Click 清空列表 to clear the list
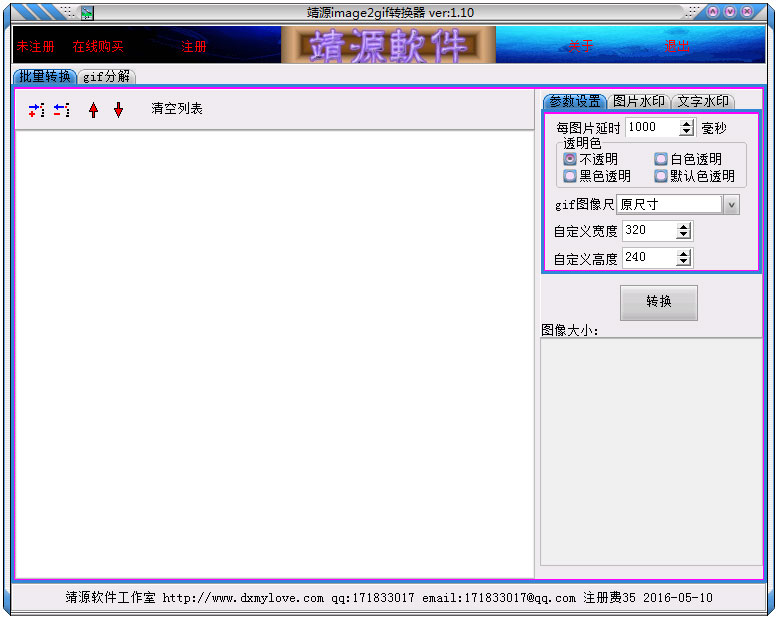Viewport: 778px width, 618px height. point(177,109)
